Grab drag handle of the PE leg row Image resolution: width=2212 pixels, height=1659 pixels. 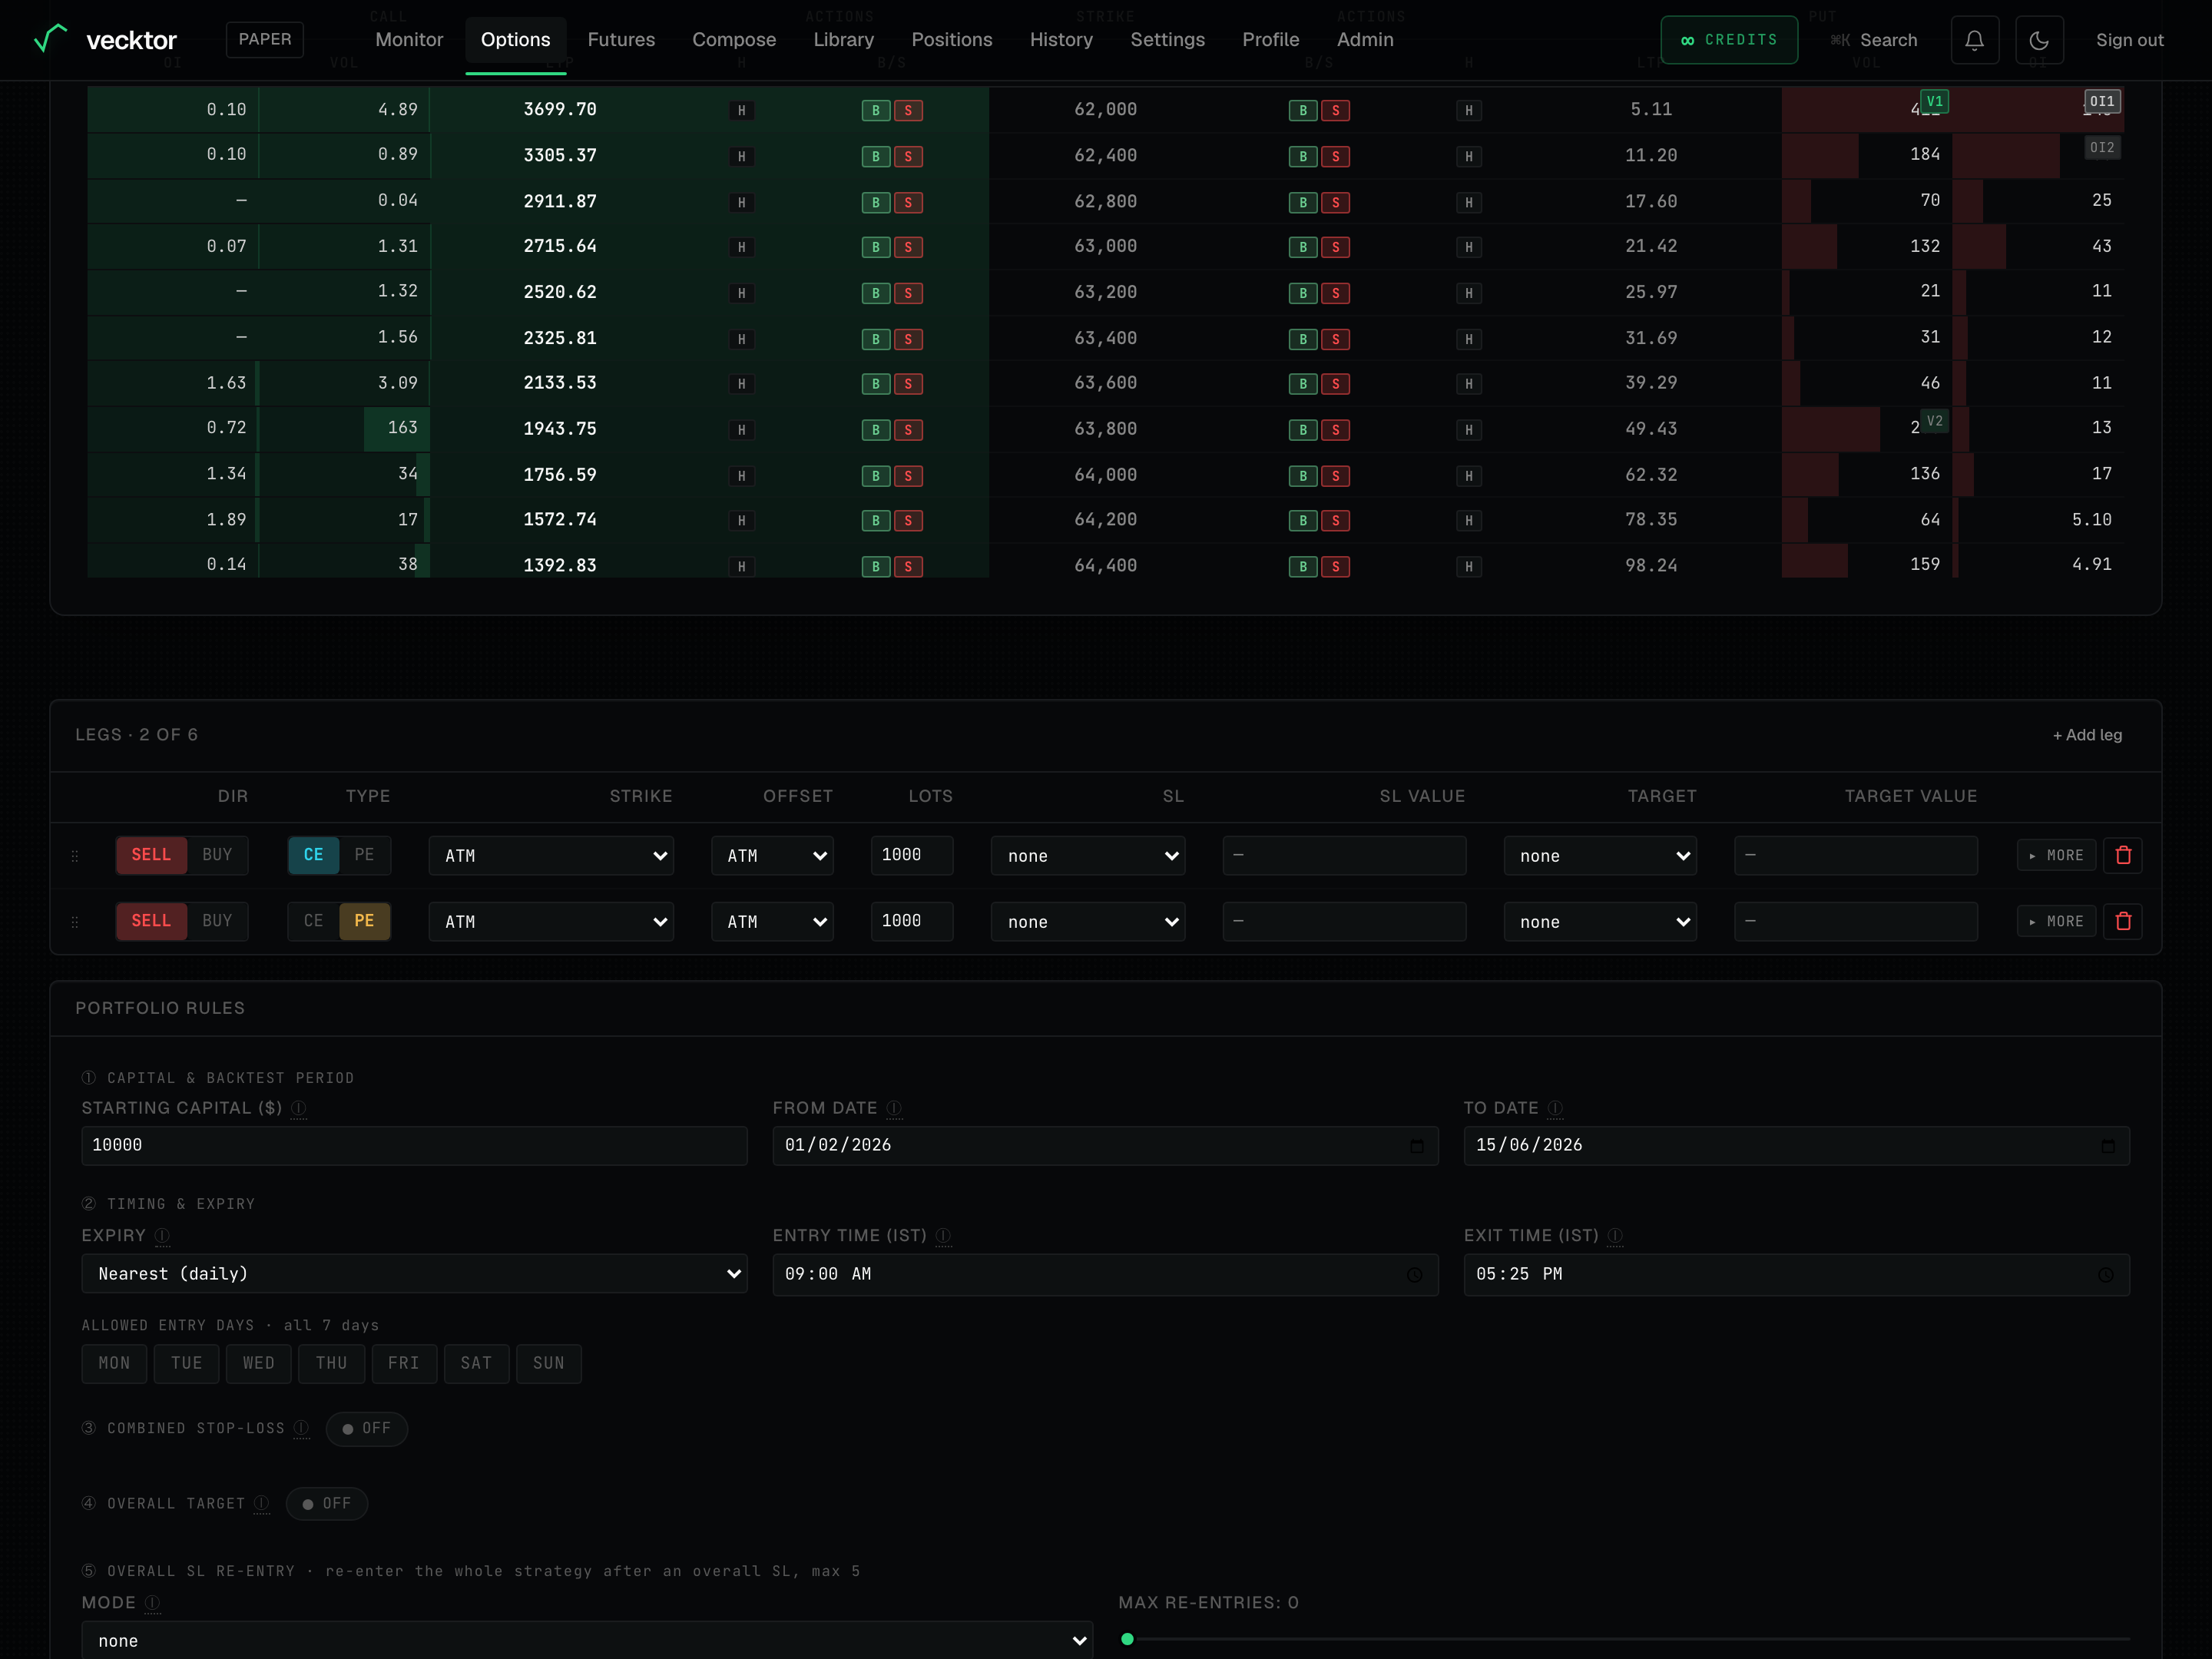pos(75,922)
